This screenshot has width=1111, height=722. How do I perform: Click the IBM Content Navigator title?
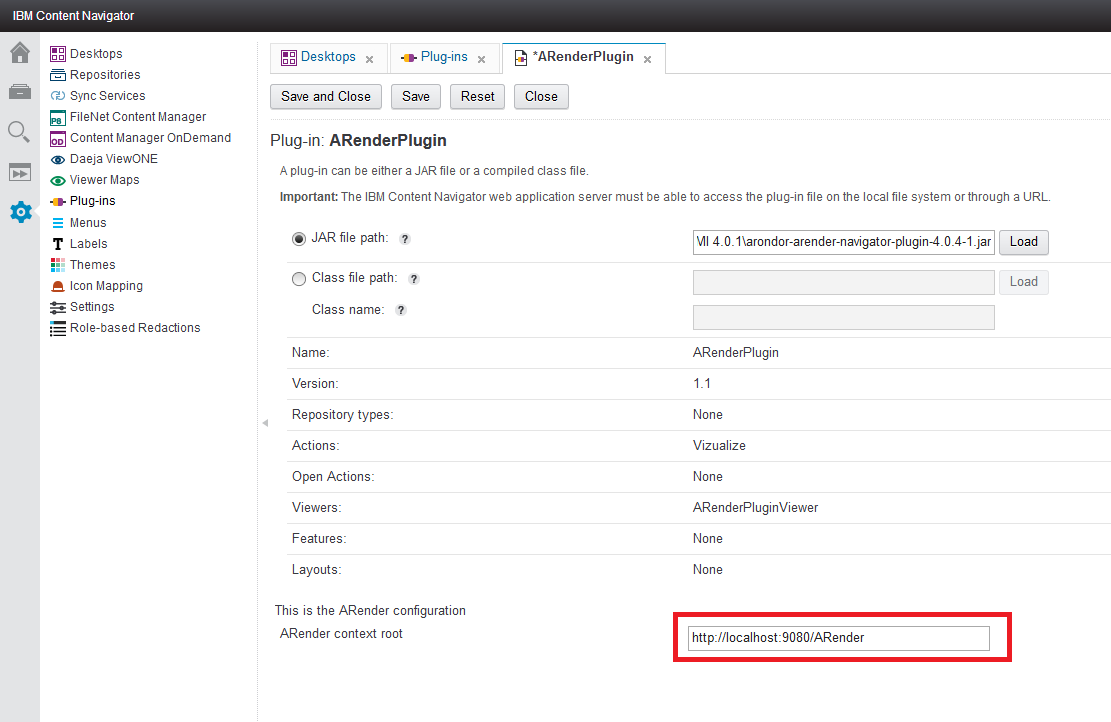tap(73, 16)
